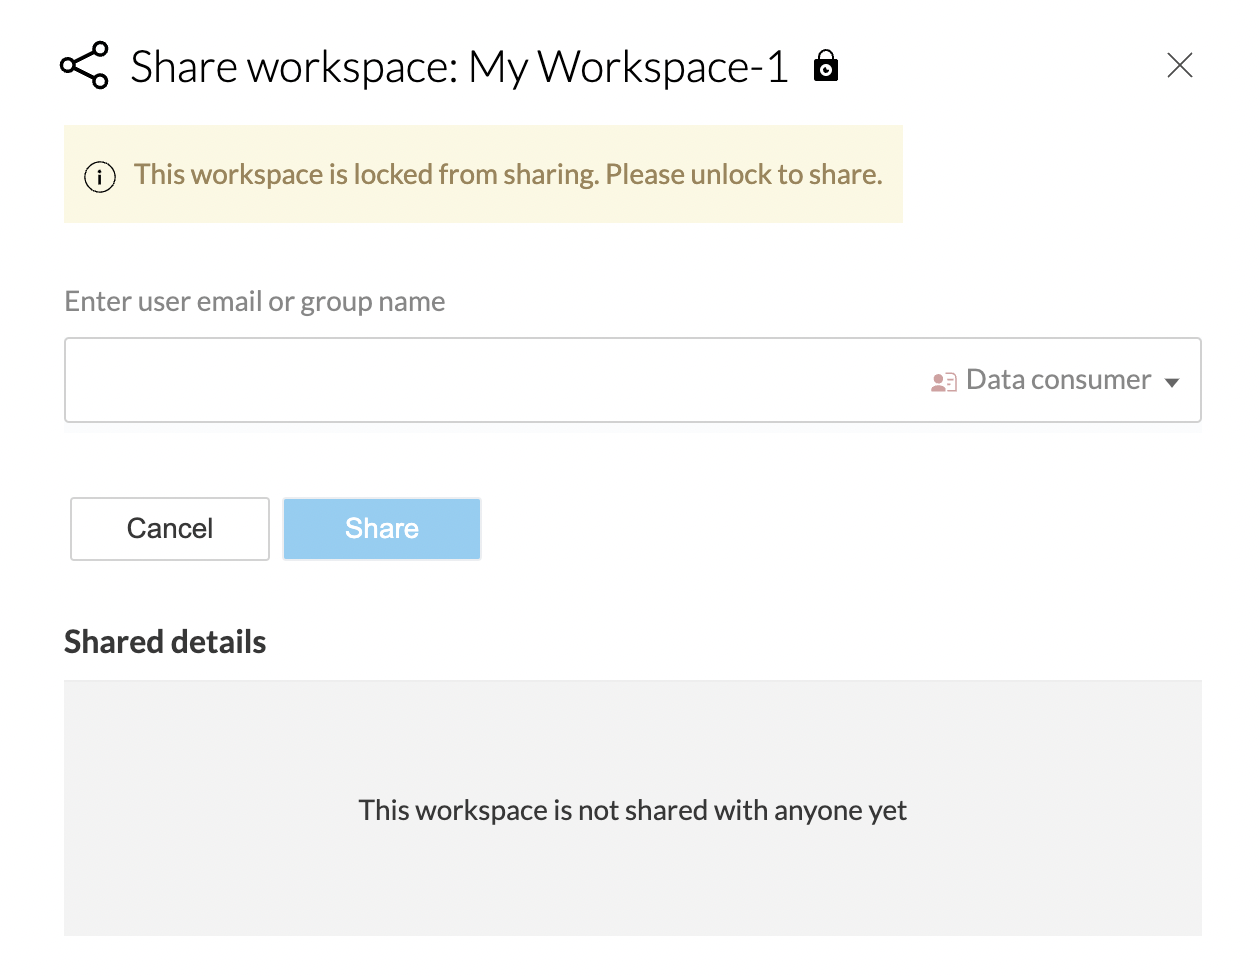Screen dimensions: 1260x976
Task: Expand the role dropdown arrow
Action: point(1172,382)
